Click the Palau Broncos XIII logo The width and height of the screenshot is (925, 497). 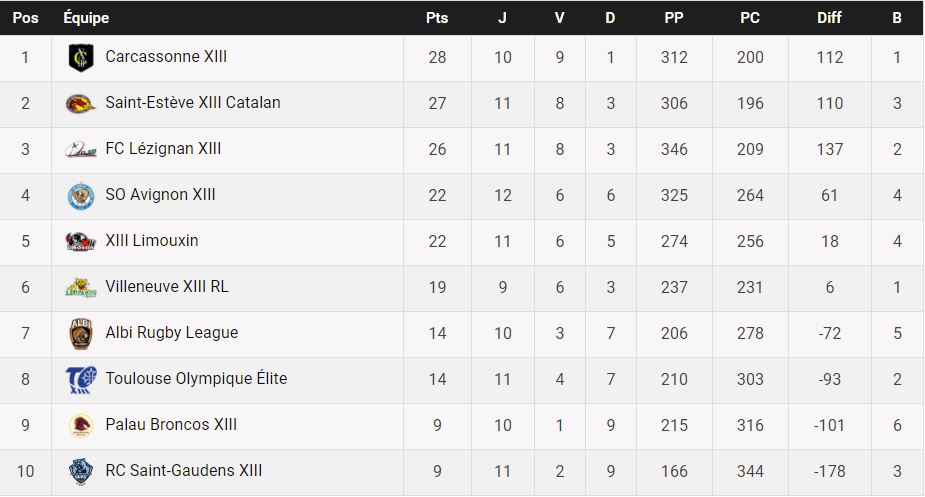80,425
